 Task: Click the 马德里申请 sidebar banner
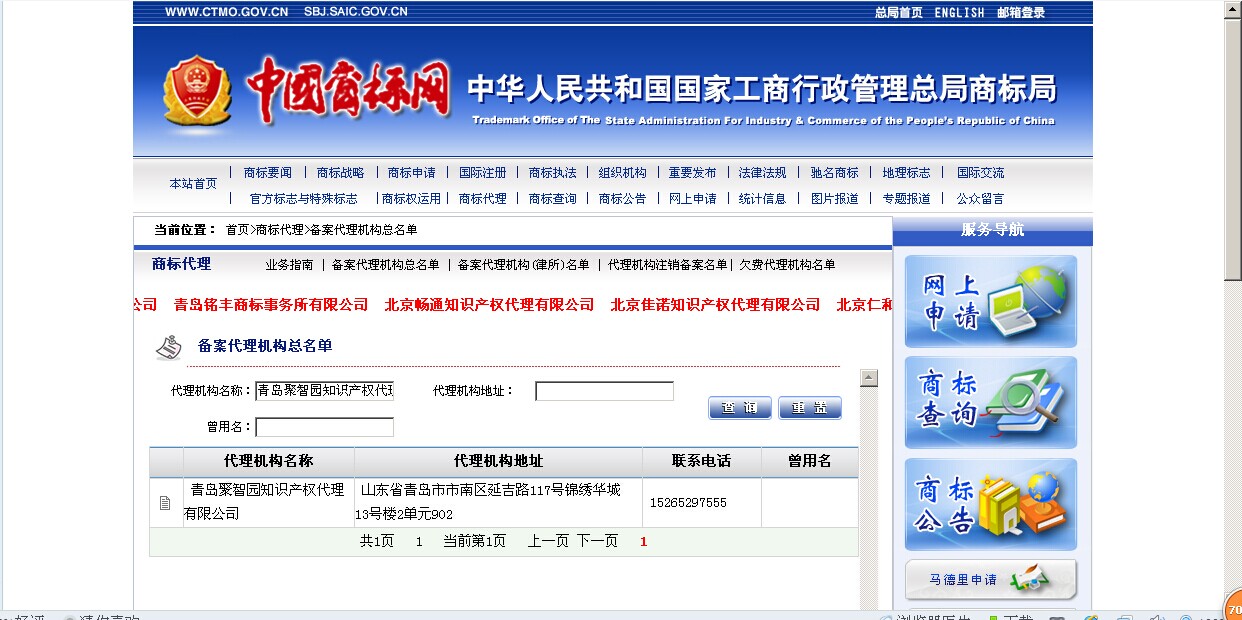990,580
